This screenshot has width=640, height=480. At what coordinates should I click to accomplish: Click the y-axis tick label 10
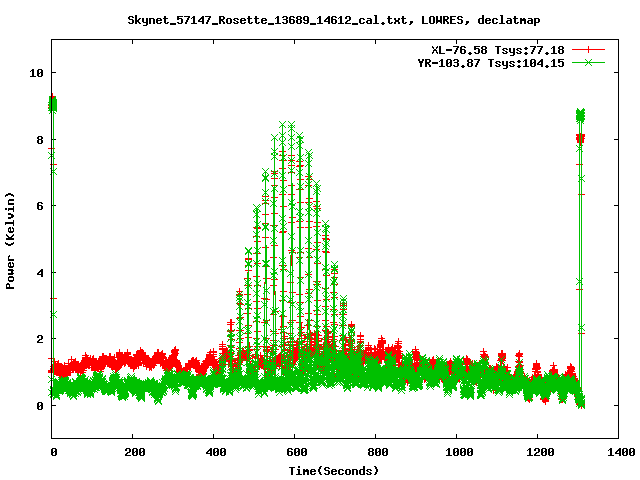coord(36,73)
